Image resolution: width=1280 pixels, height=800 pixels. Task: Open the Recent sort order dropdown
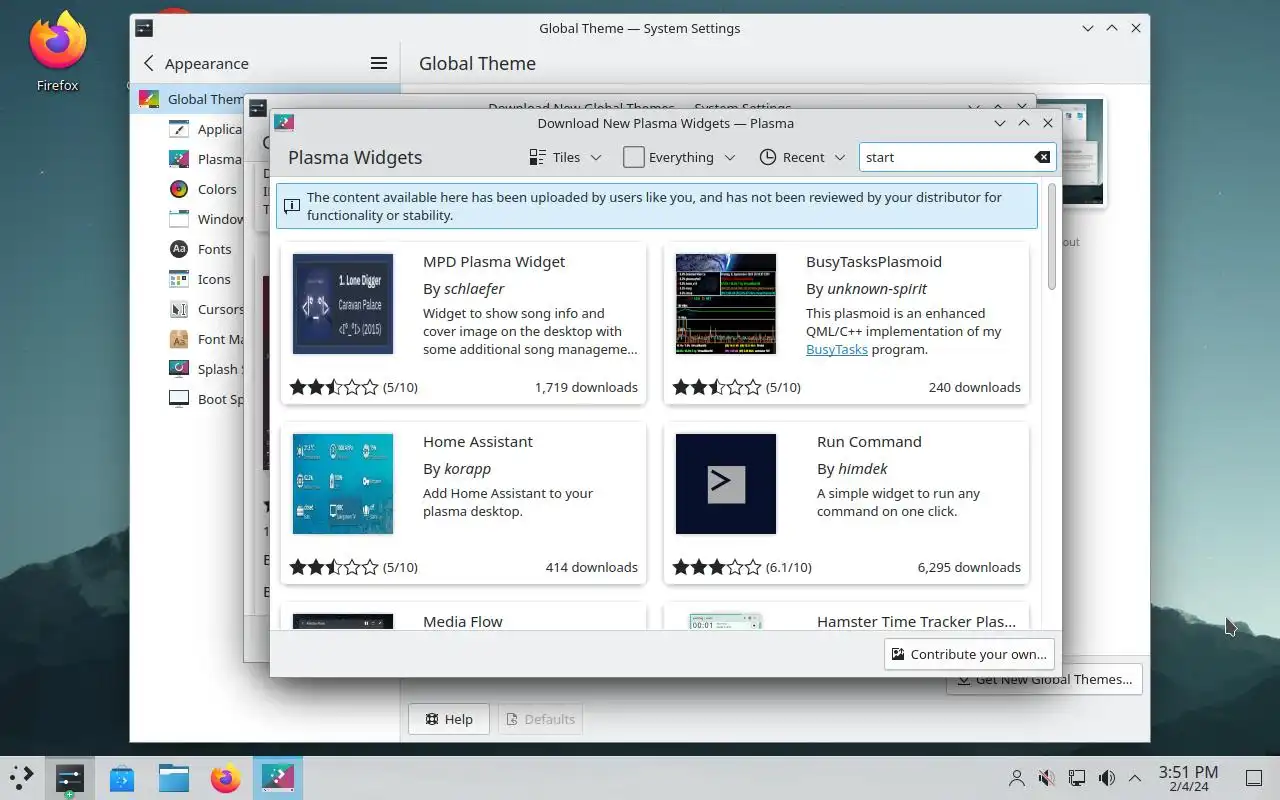coord(803,157)
